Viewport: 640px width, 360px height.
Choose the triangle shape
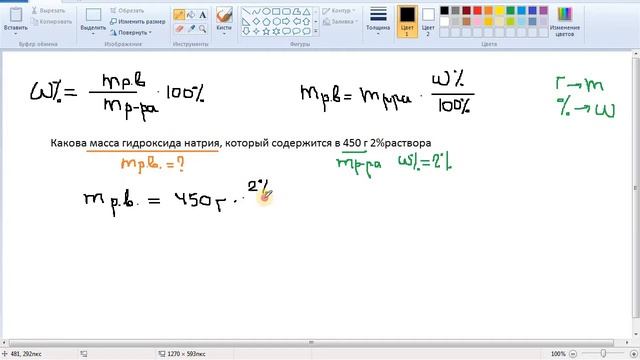[306, 11]
